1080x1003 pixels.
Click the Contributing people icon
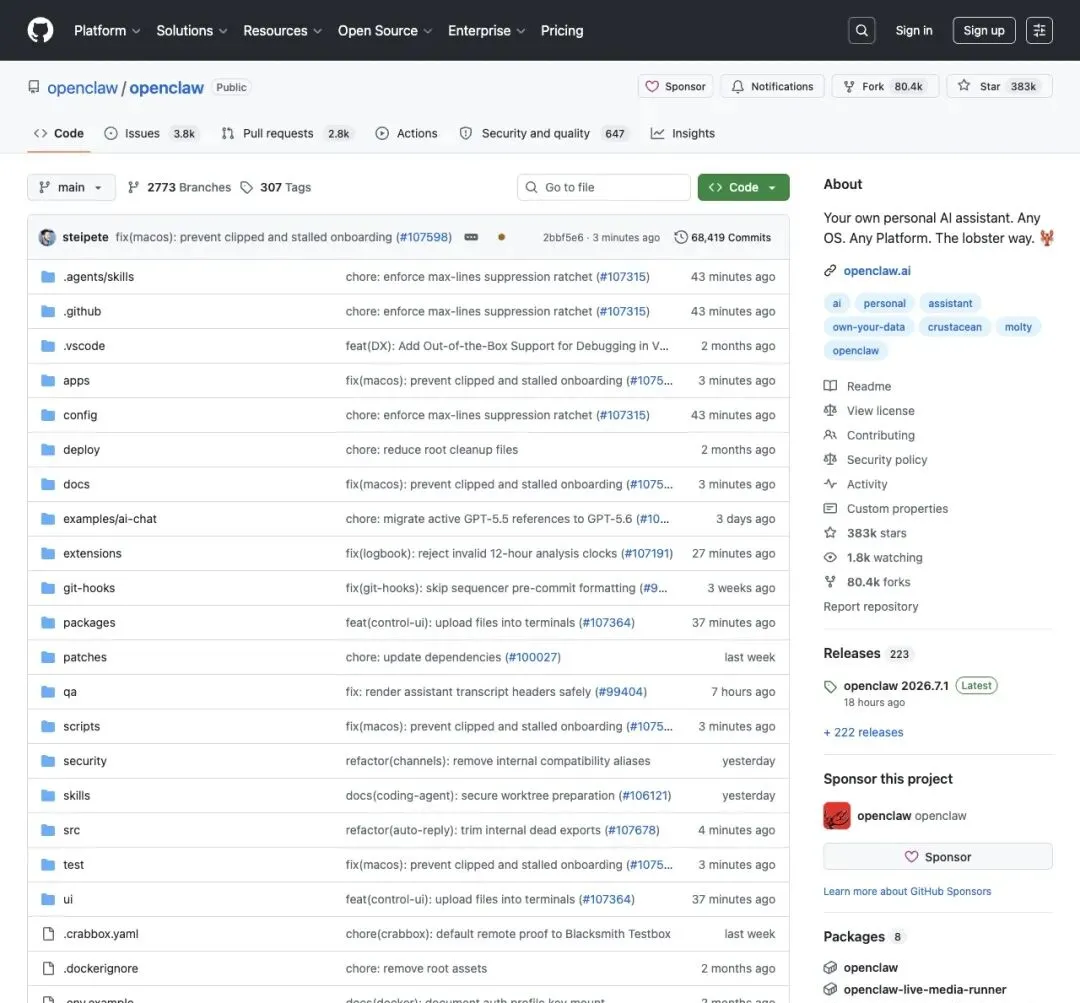(x=830, y=435)
